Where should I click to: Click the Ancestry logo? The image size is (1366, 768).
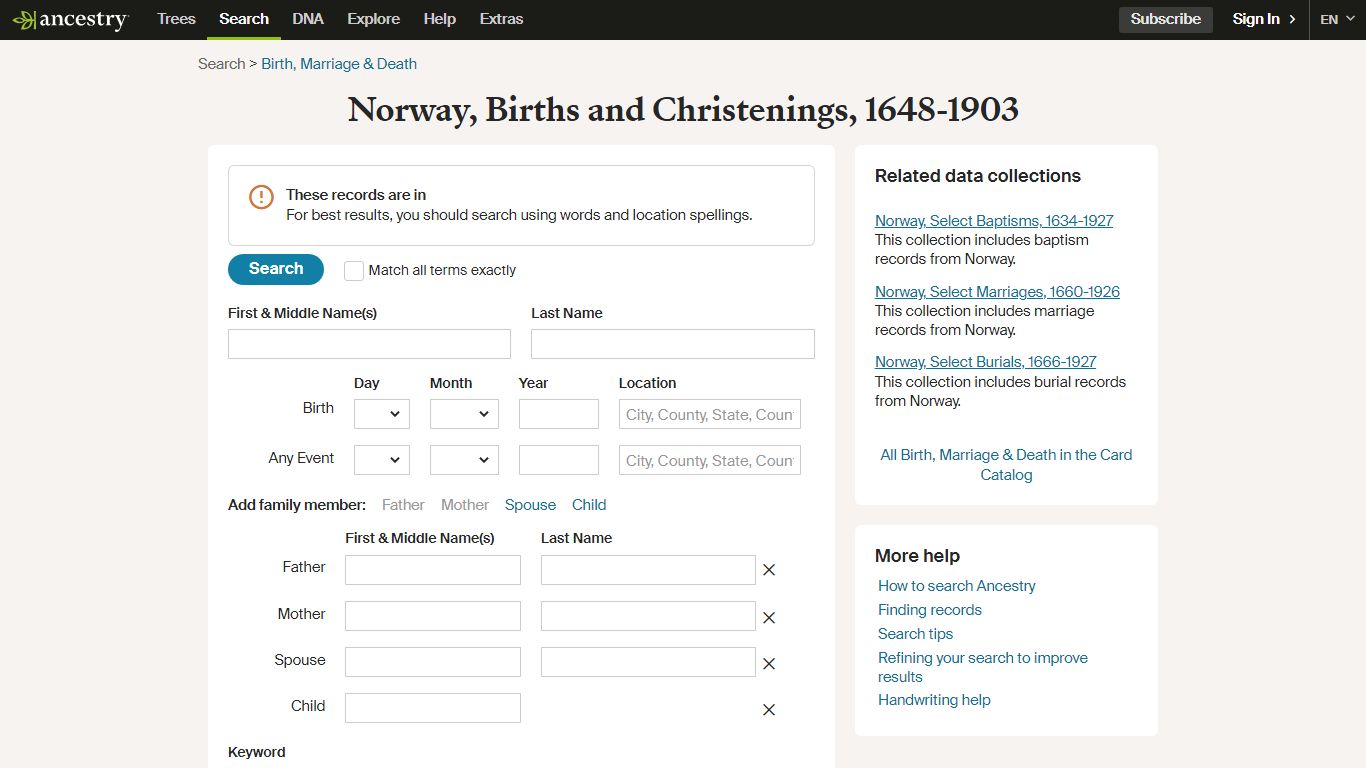70,19
